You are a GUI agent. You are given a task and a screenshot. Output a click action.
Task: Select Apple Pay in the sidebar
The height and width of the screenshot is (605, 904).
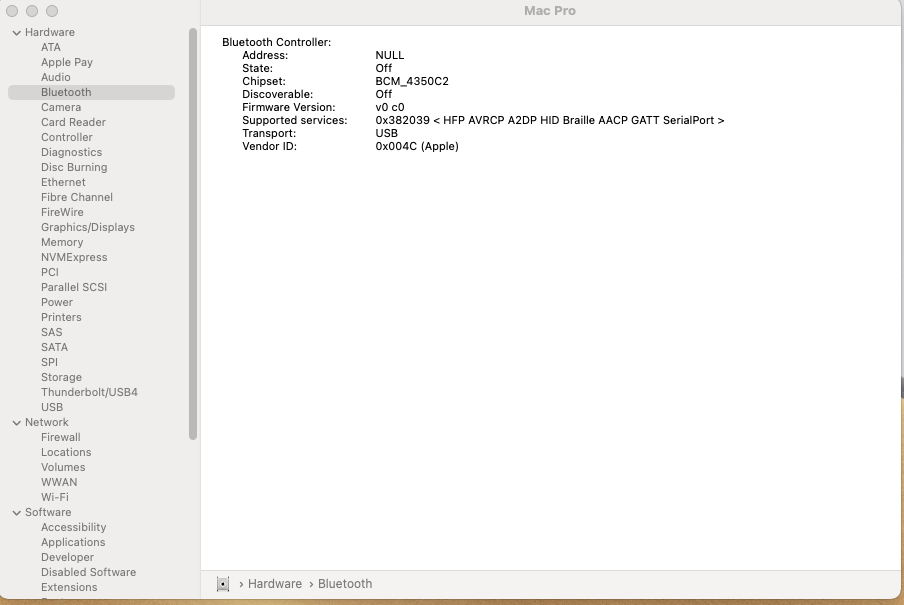(x=67, y=62)
